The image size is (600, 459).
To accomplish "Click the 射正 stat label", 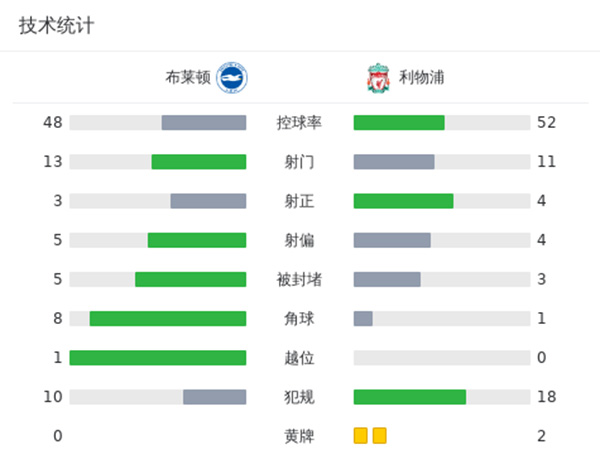I will (x=299, y=201).
